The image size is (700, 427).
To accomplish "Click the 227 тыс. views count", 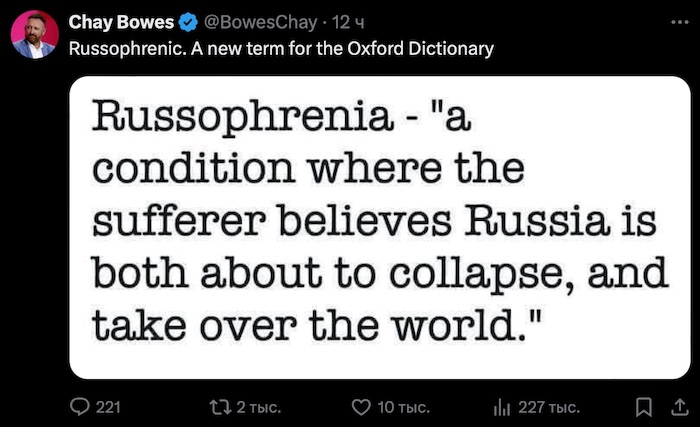I will click(x=549, y=407).
